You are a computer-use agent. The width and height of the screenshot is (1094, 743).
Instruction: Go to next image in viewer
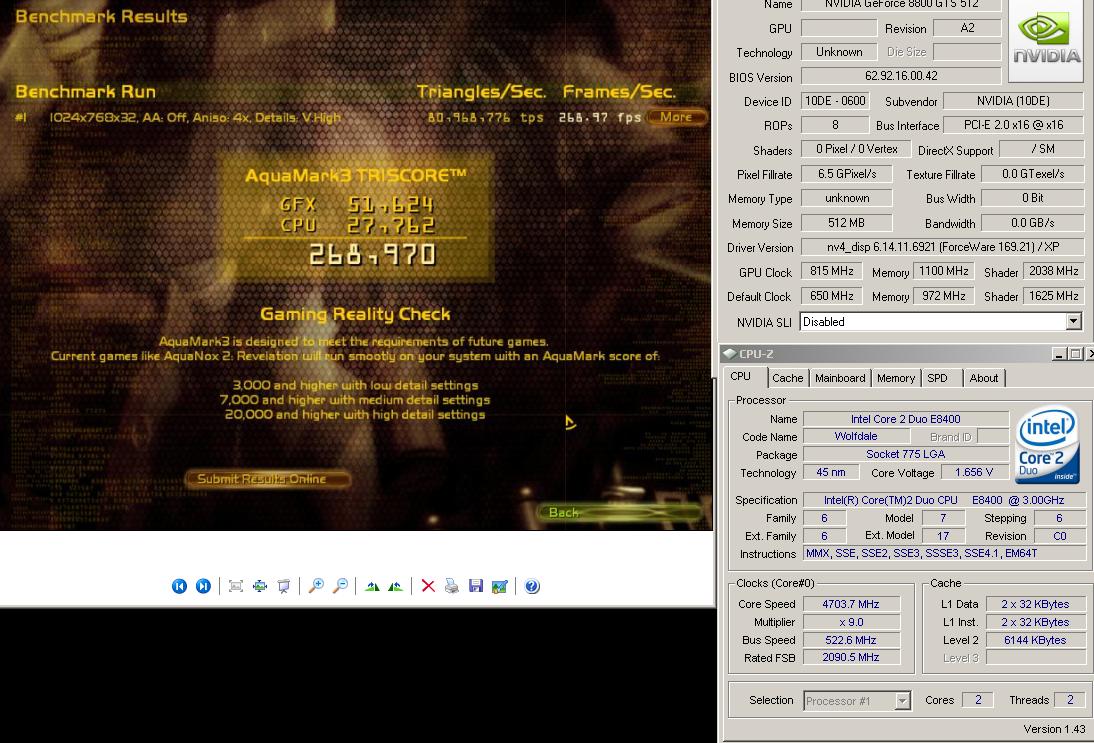coord(203,586)
